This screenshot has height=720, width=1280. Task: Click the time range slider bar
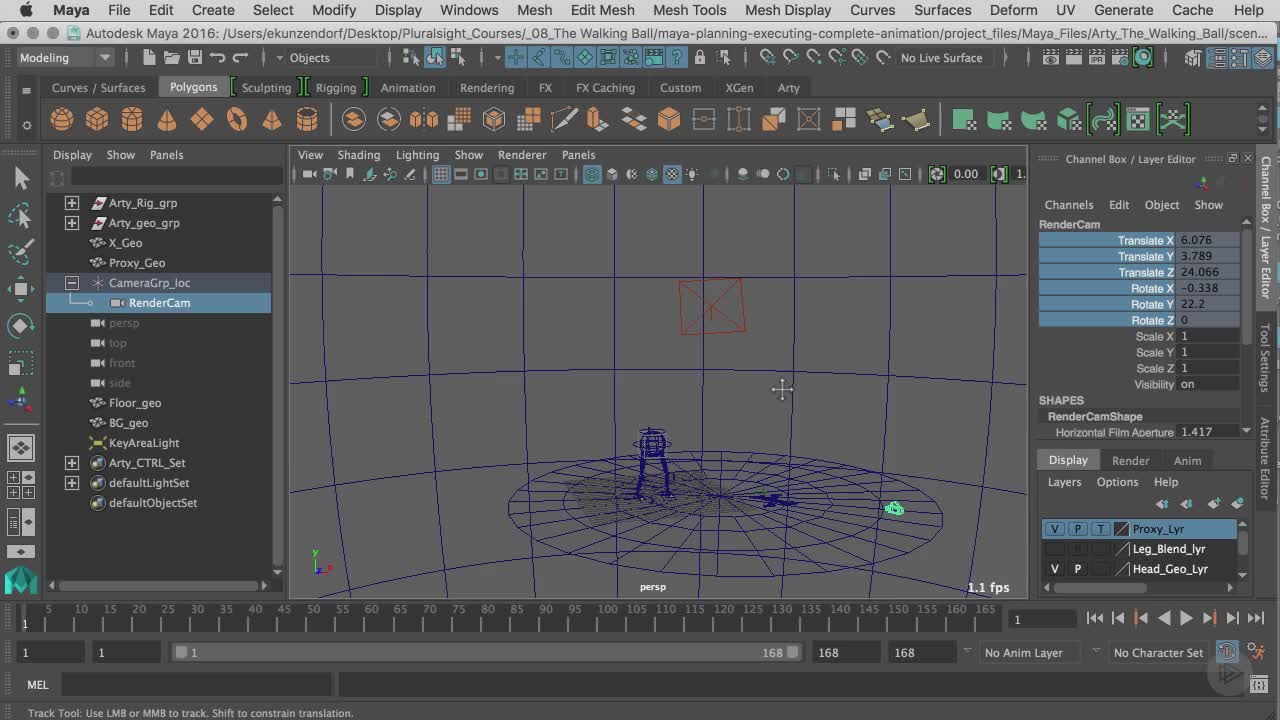coord(488,652)
